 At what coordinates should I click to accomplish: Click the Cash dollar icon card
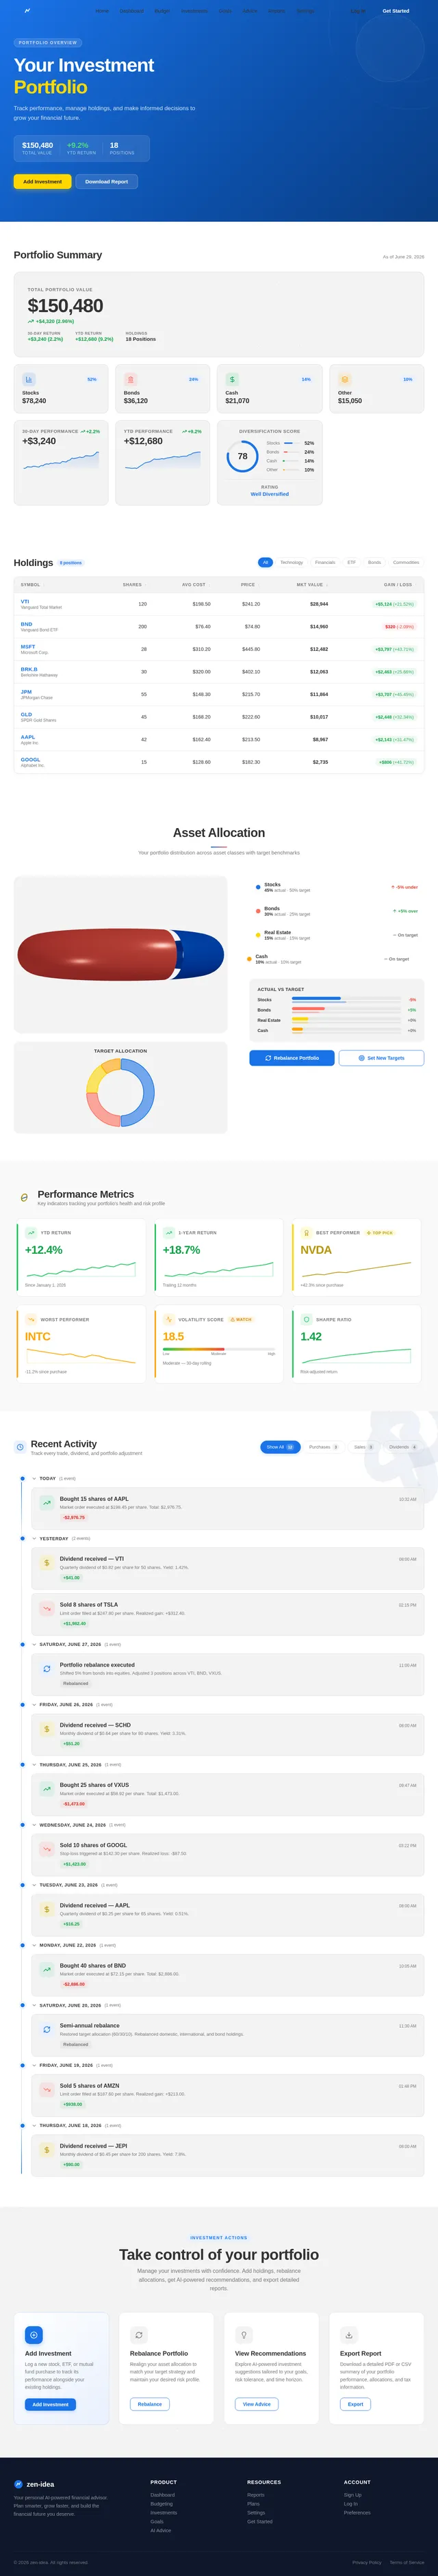[x=232, y=380]
